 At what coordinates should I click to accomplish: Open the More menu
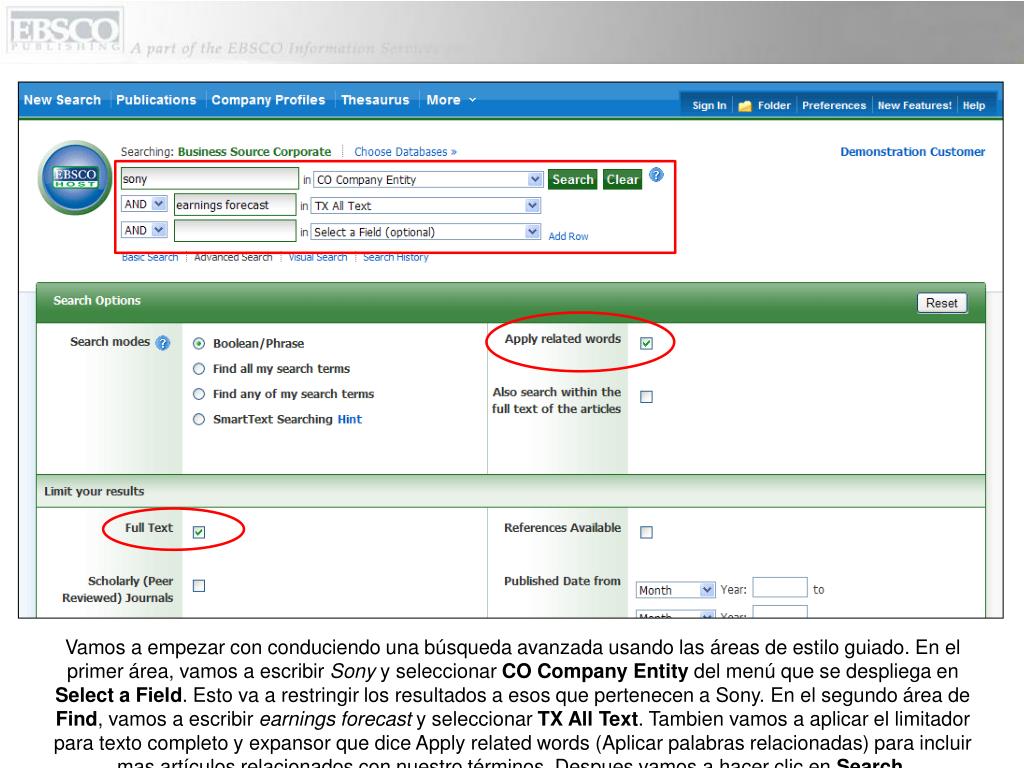click(450, 100)
